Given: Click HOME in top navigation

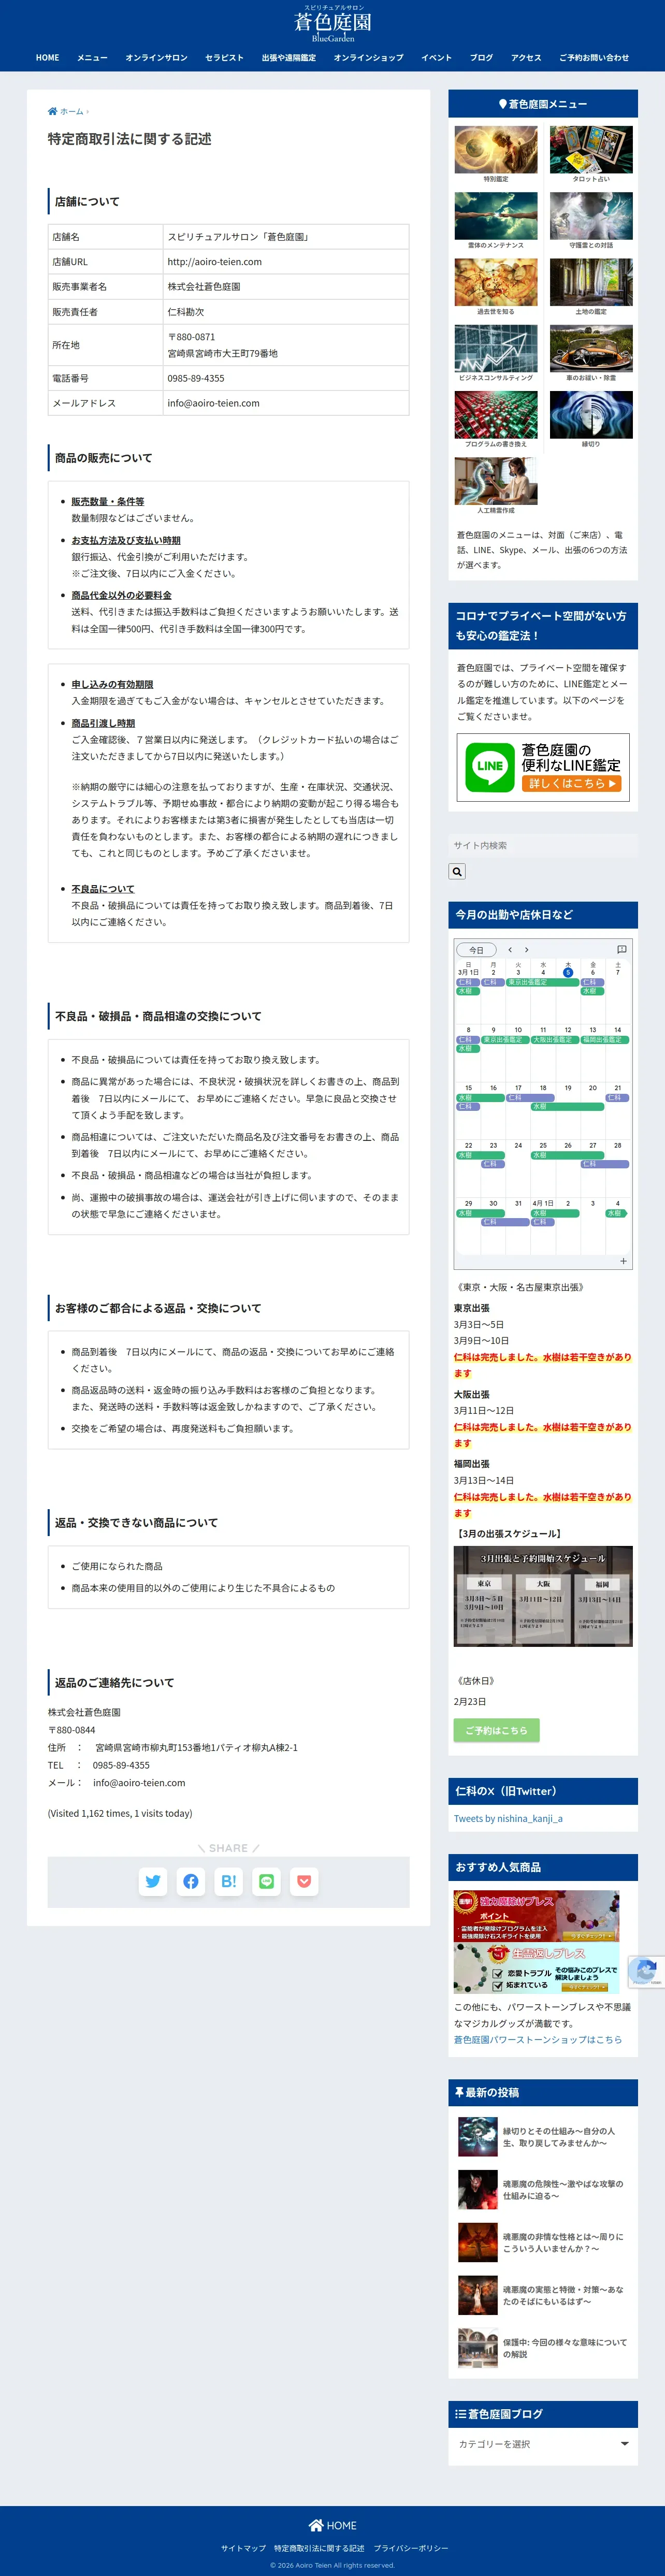Looking at the screenshot, I should (47, 58).
